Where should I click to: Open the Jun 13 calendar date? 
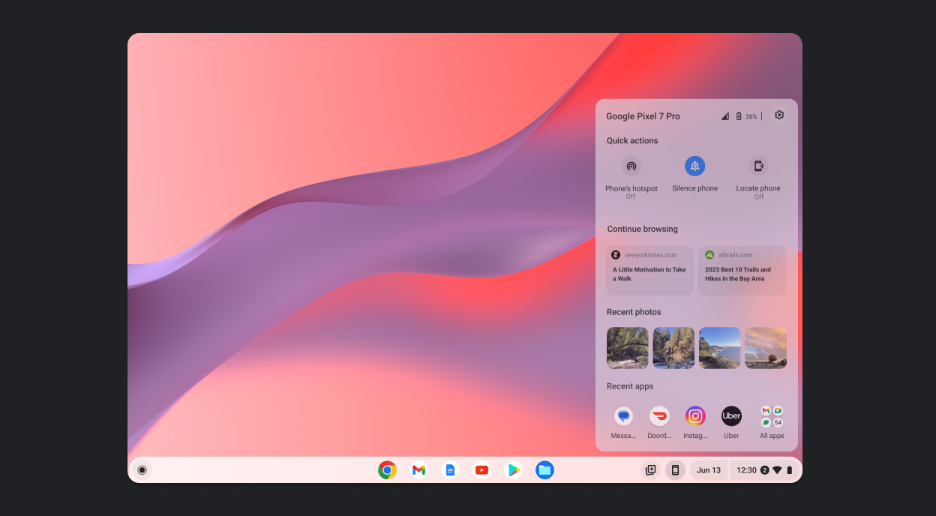coord(708,470)
